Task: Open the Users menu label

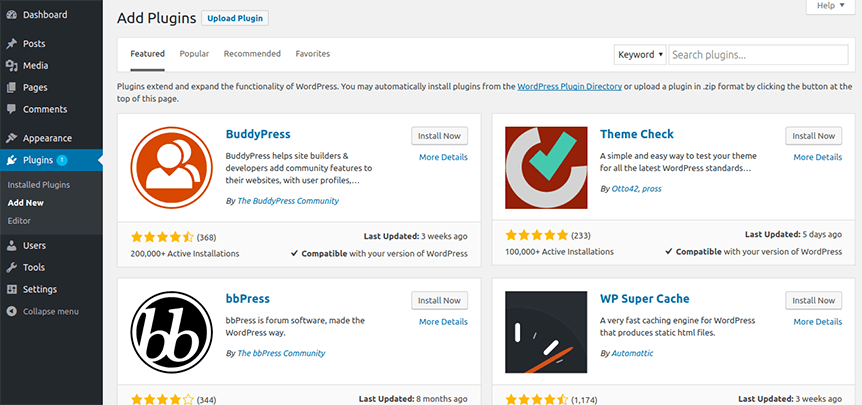Action: [x=34, y=246]
